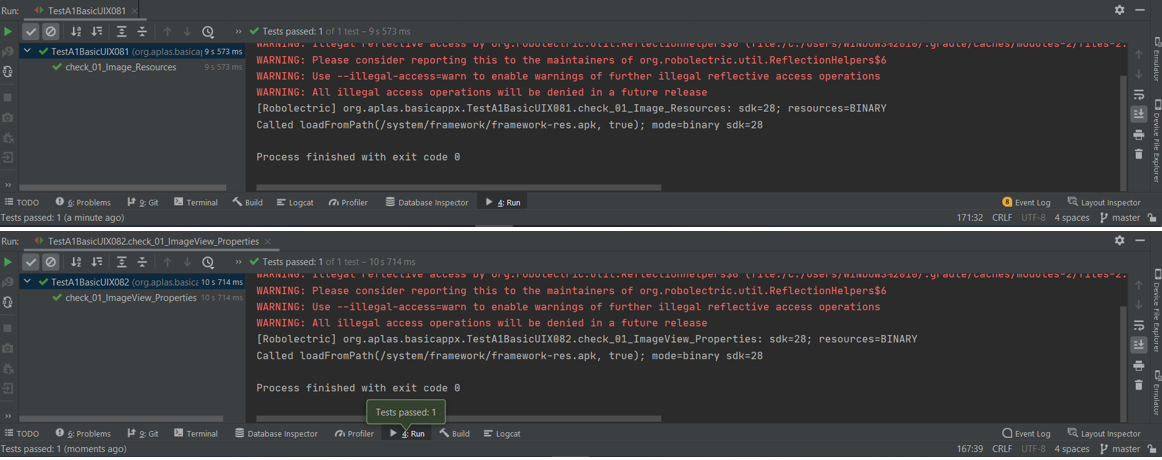The height and width of the screenshot is (460, 1162).
Task: Toggle soft-wrap in the TestA1BasicUIX081 console
Action: pyautogui.click(x=1139, y=94)
